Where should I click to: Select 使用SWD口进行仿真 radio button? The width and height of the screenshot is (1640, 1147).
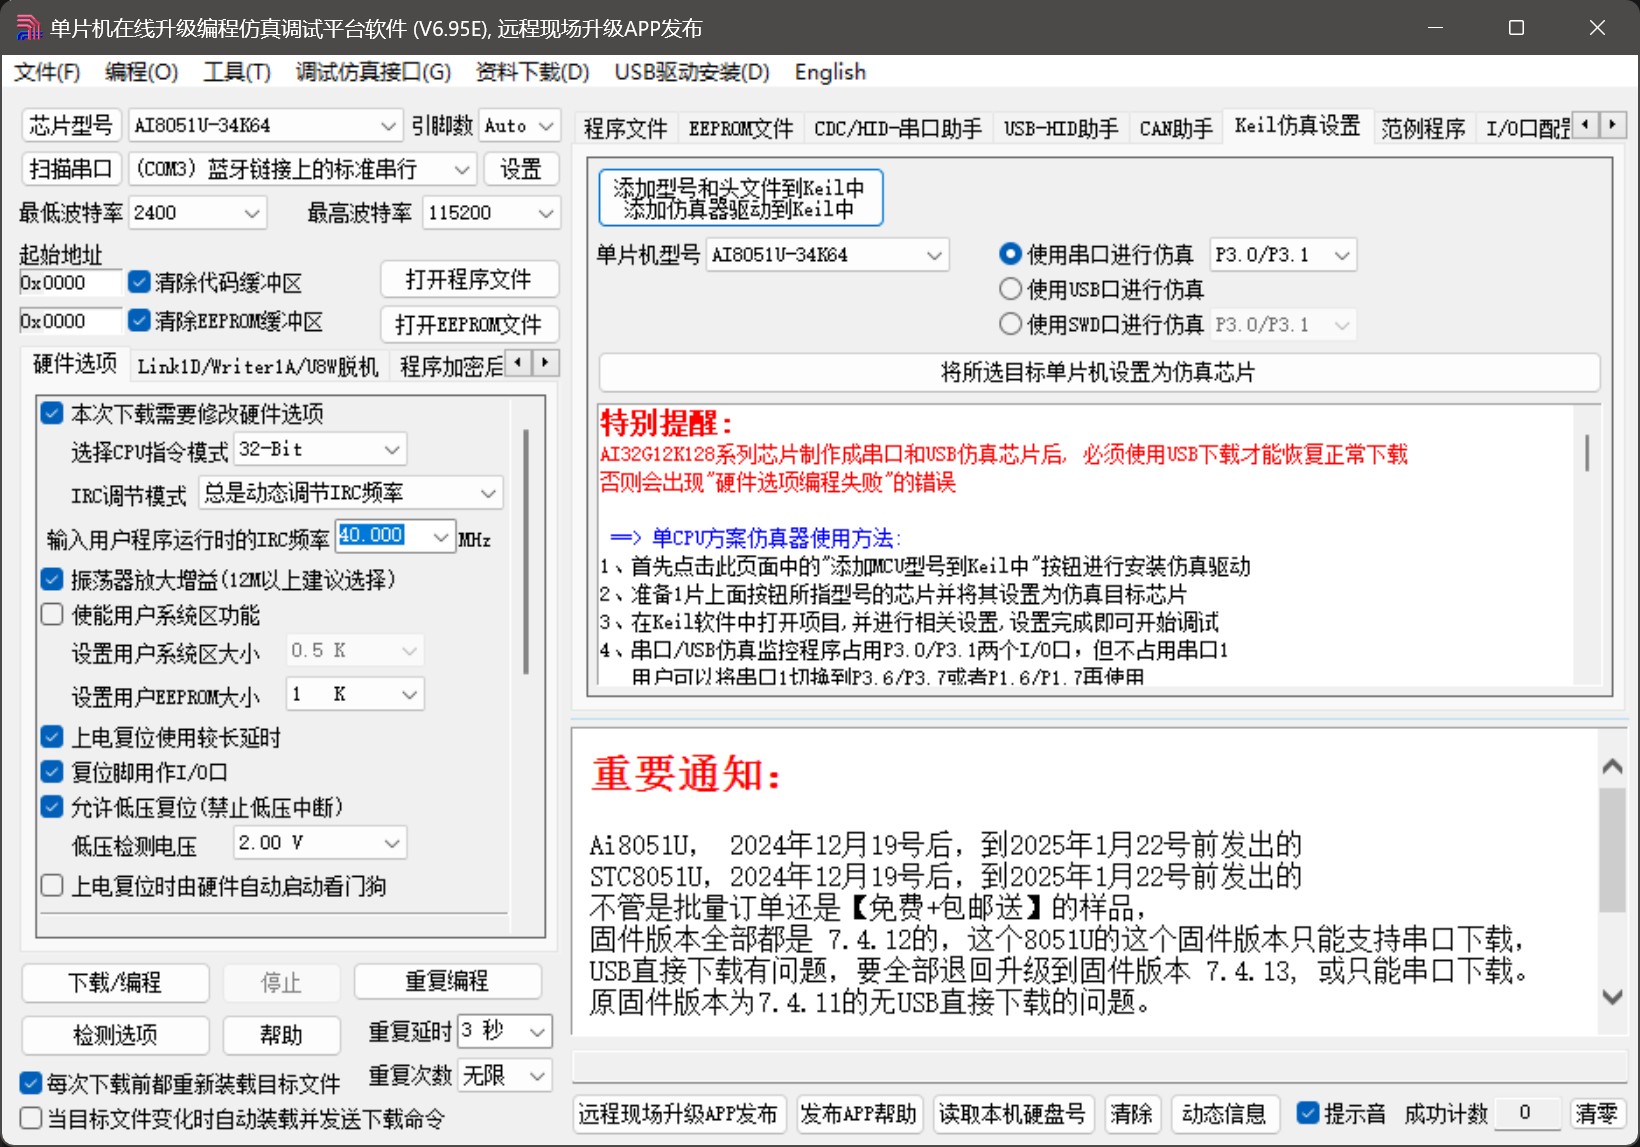tap(1010, 324)
